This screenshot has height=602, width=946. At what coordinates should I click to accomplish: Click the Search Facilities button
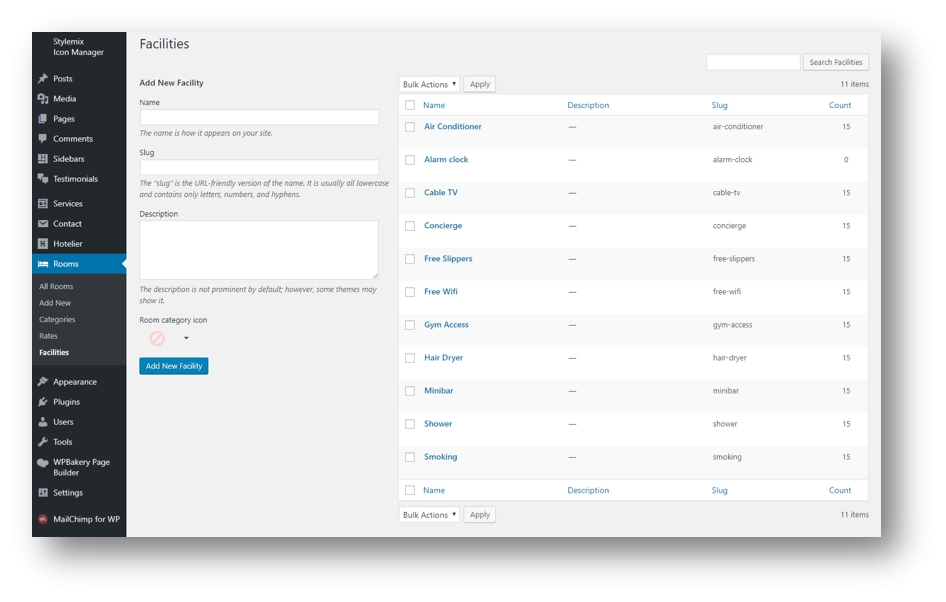coord(835,62)
